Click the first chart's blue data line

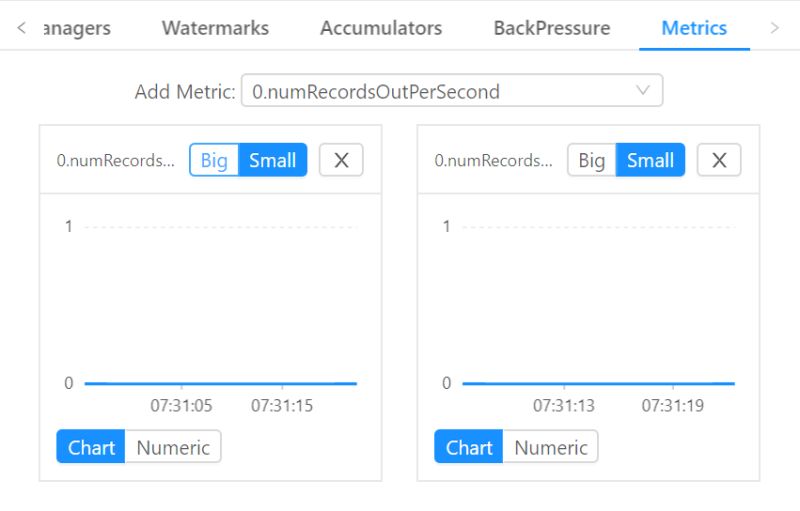point(220,383)
